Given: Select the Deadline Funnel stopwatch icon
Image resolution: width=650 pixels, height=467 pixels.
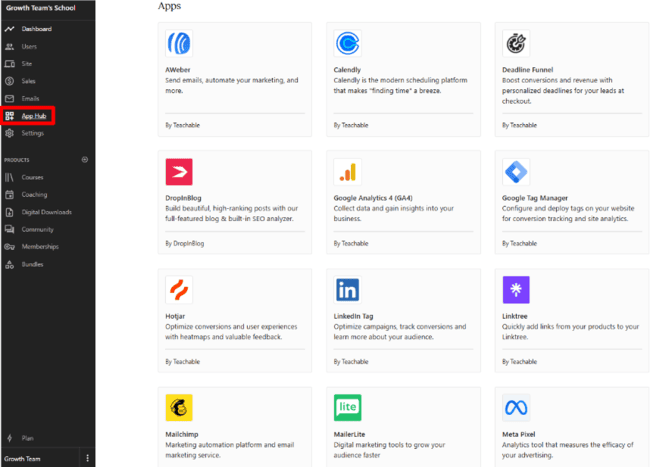Looking at the screenshot, I should [x=516, y=43].
